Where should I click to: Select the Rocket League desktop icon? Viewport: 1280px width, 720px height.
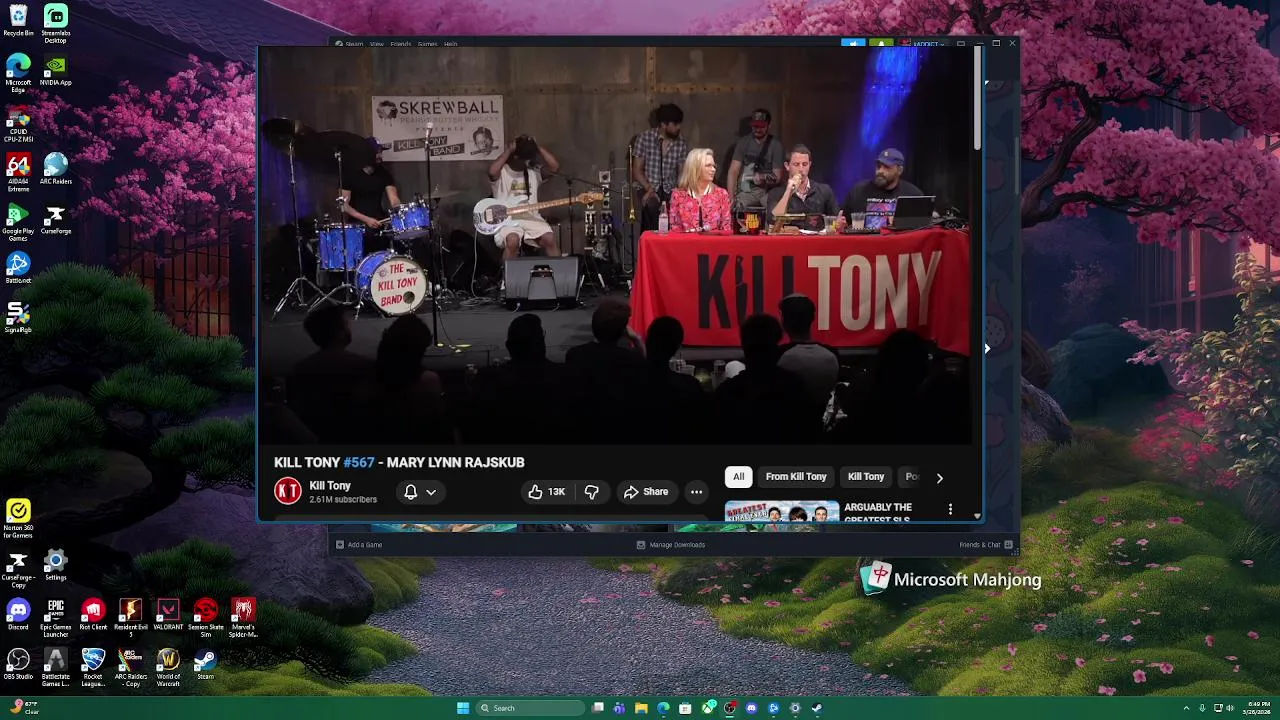tap(93, 667)
